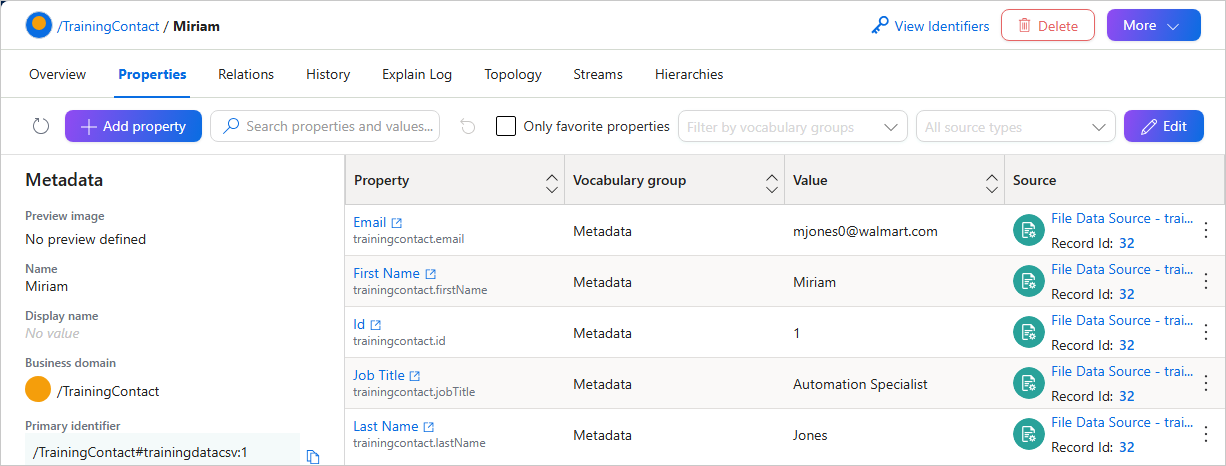The height and width of the screenshot is (466, 1226).
Task: Click the /TrainingContact breadcrumb link
Action: (x=108, y=26)
